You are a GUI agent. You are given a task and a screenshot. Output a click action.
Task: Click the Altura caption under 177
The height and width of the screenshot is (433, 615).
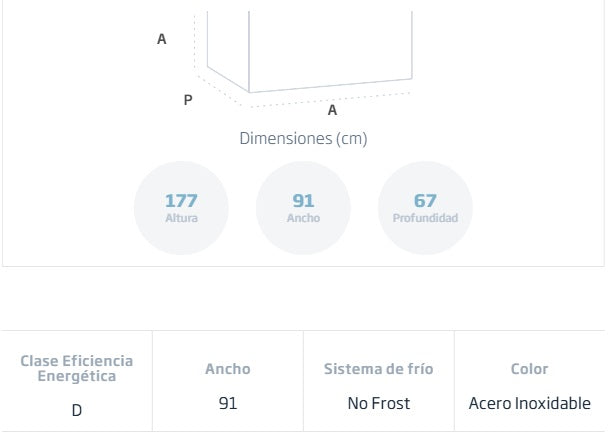click(x=181, y=218)
